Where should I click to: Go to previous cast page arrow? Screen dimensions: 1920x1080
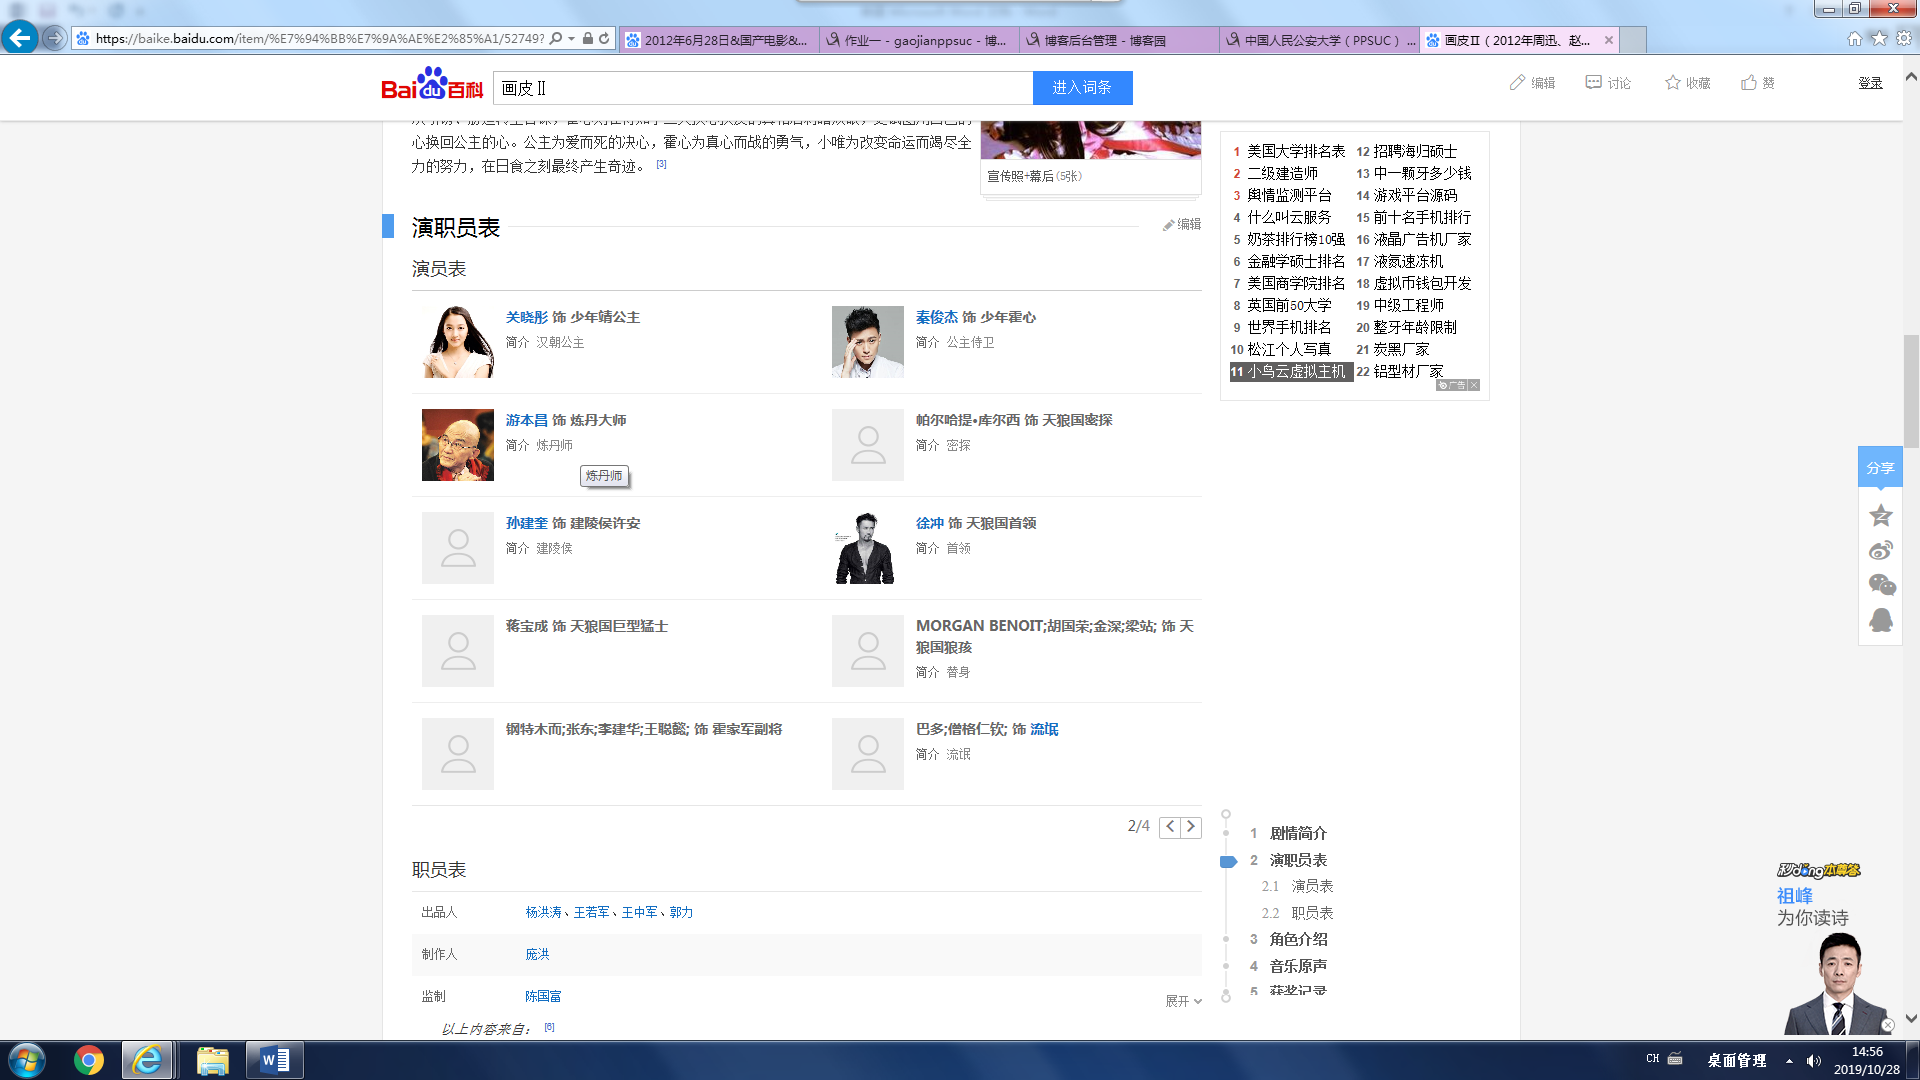1170,827
